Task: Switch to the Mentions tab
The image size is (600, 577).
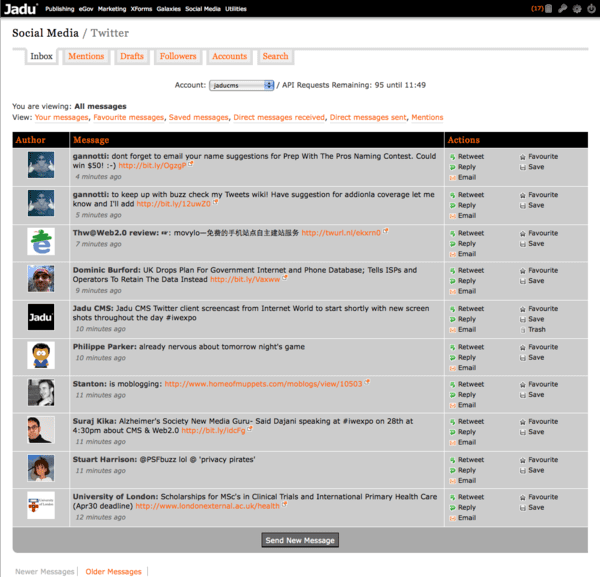Action: pyautogui.click(x=86, y=56)
